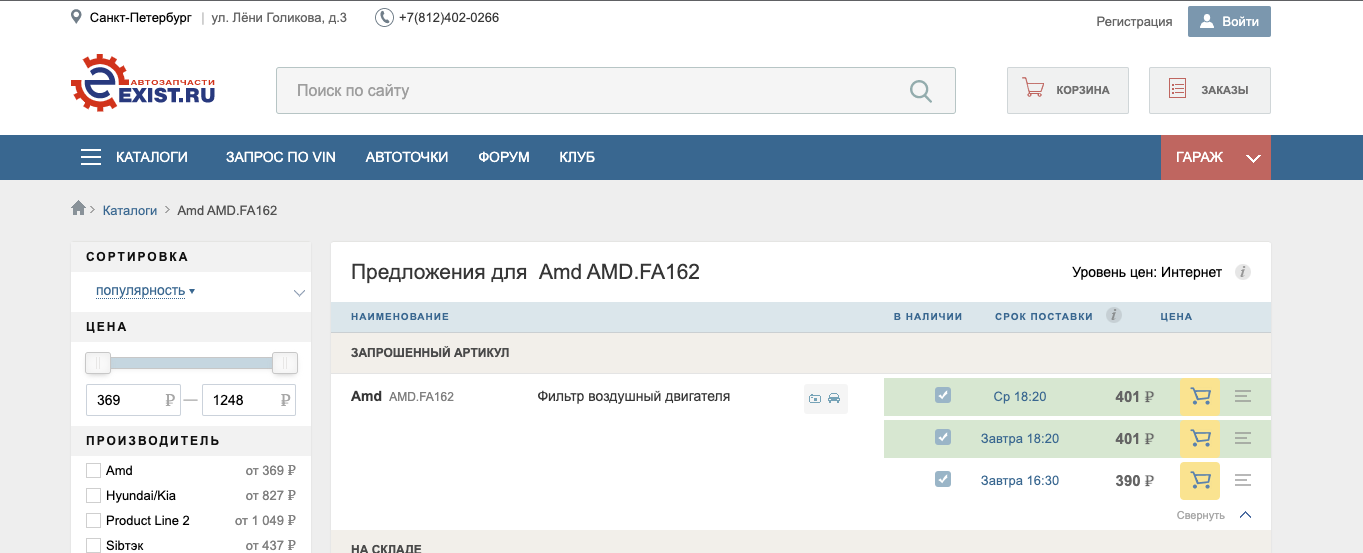Click the Exist.ru logo
Screen dimensions: 1363x553
pyautogui.click(x=143, y=83)
